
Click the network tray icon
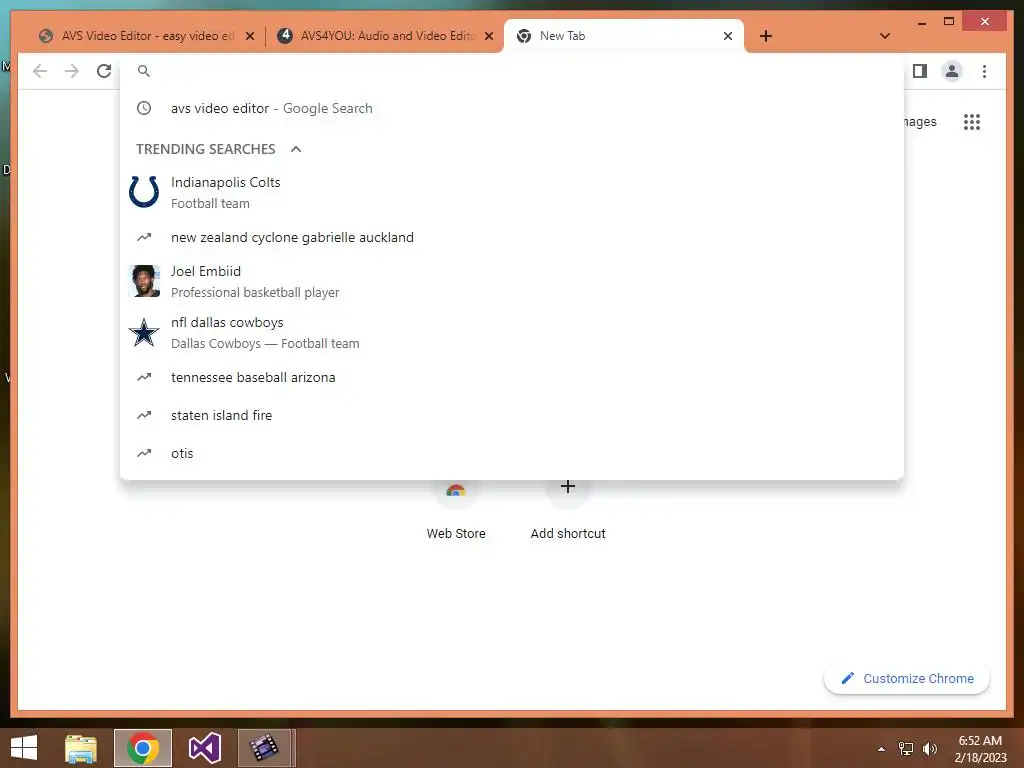point(906,749)
